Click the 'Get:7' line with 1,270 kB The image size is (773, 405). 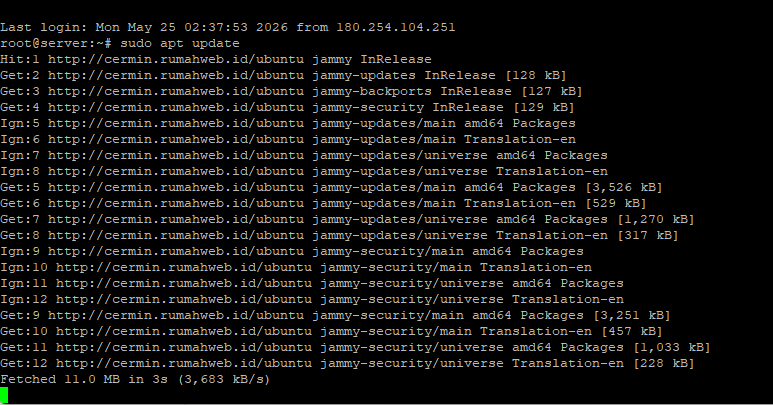tap(347, 220)
